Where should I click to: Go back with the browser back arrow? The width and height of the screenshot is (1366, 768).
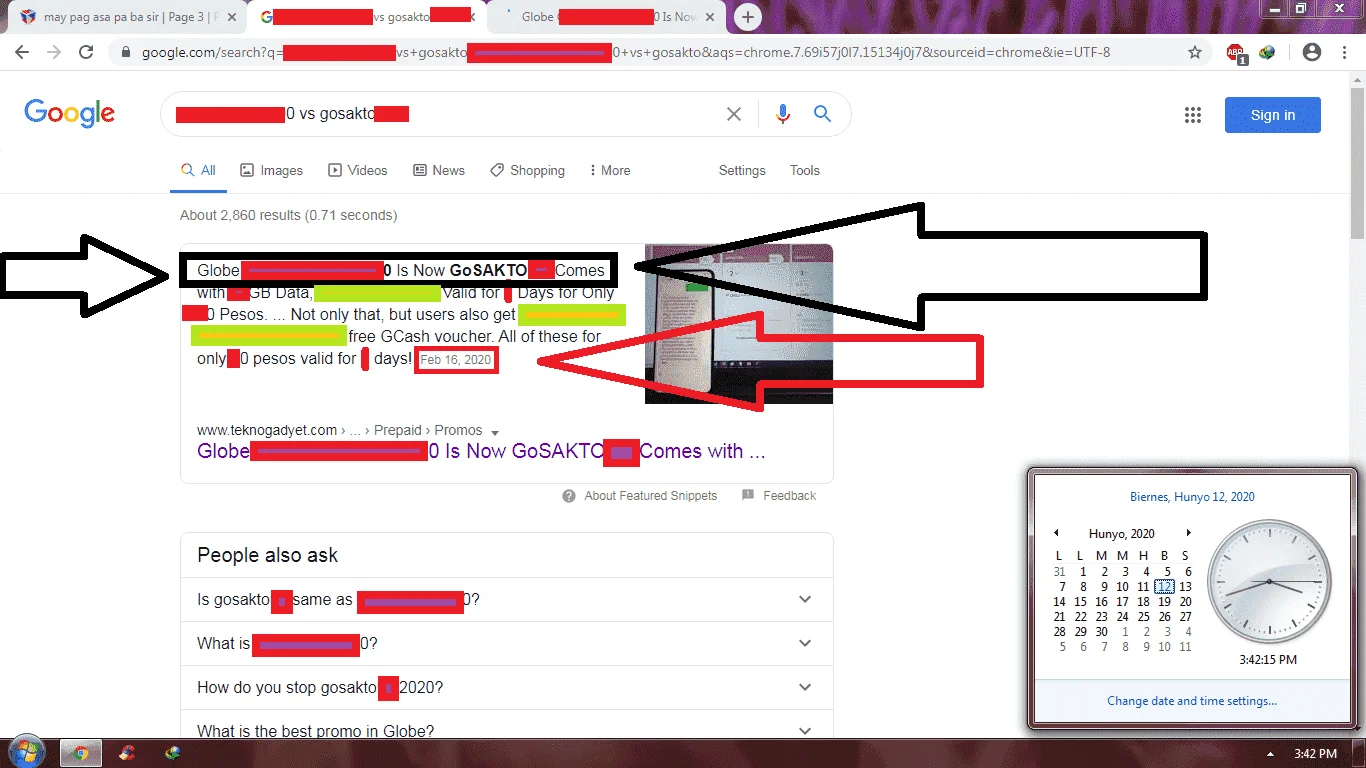22,52
